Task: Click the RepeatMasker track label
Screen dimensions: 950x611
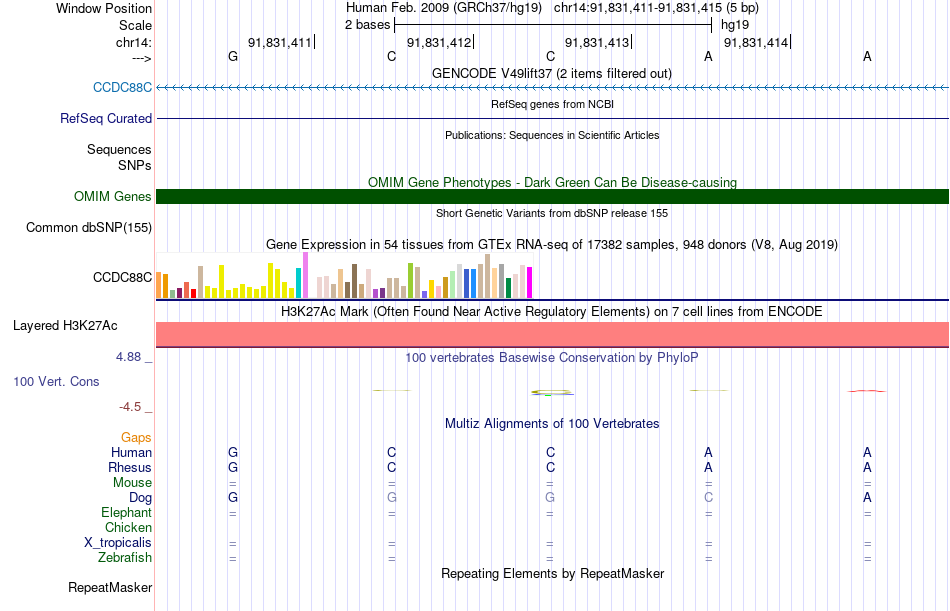Action: 110,587
